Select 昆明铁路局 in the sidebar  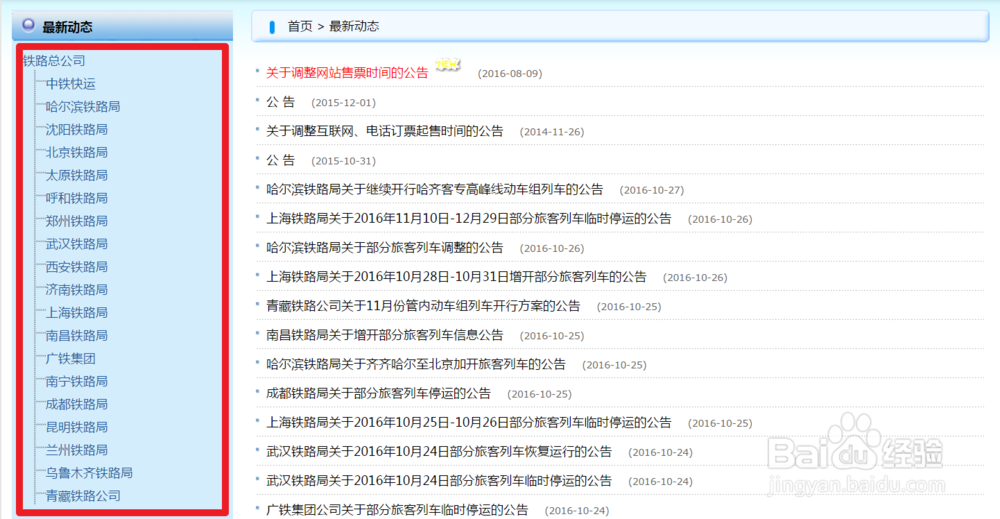click(77, 428)
